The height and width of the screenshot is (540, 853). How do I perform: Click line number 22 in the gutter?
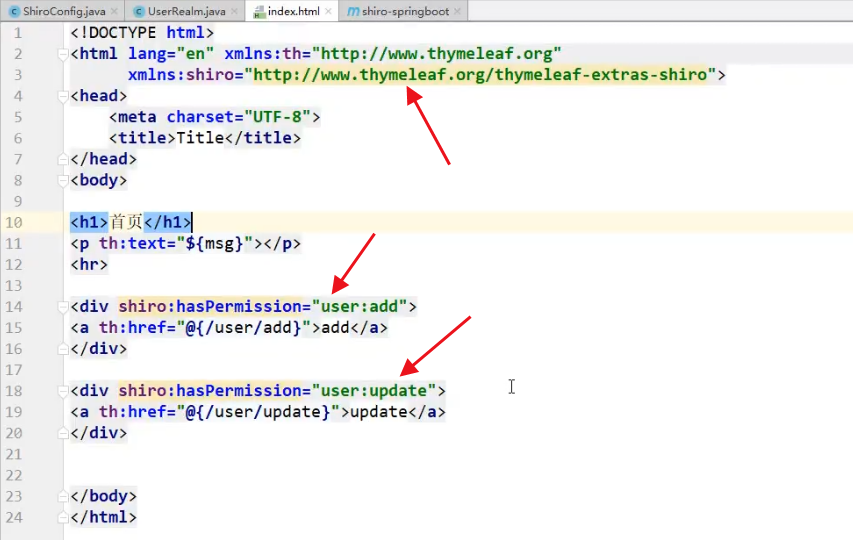click(x=14, y=476)
